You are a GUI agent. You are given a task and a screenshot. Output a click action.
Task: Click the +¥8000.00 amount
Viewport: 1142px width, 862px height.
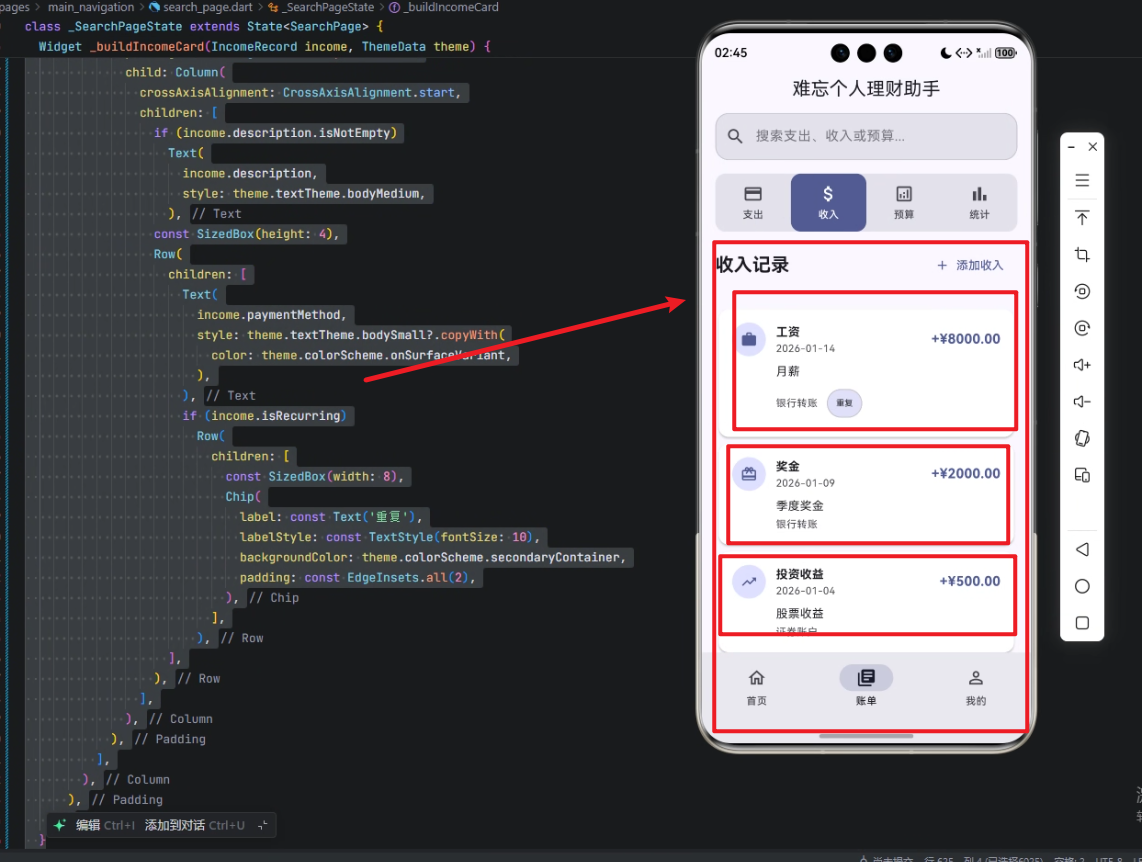pyautogui.click(x=965, y=339)
